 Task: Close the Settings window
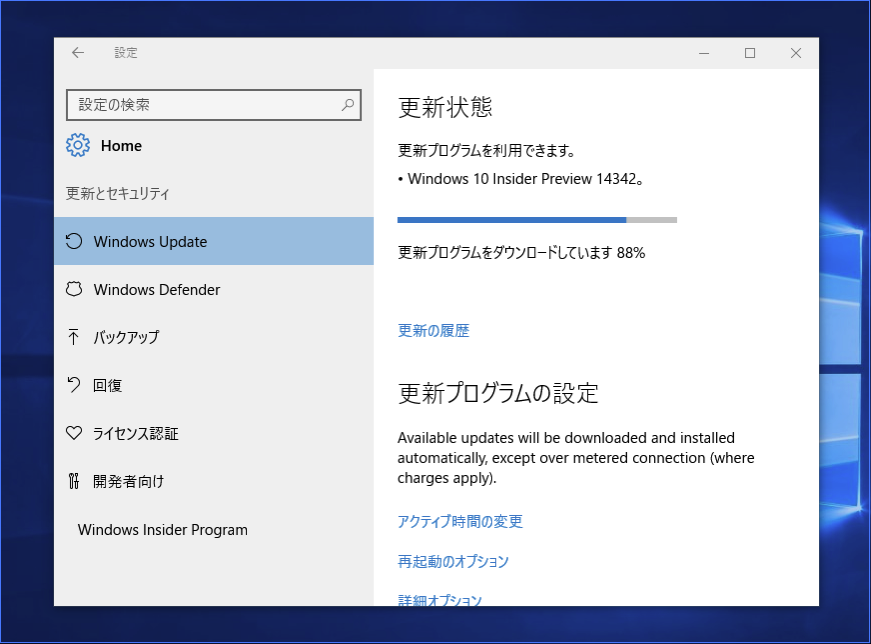pyautogui.click(x=796, y=53)
